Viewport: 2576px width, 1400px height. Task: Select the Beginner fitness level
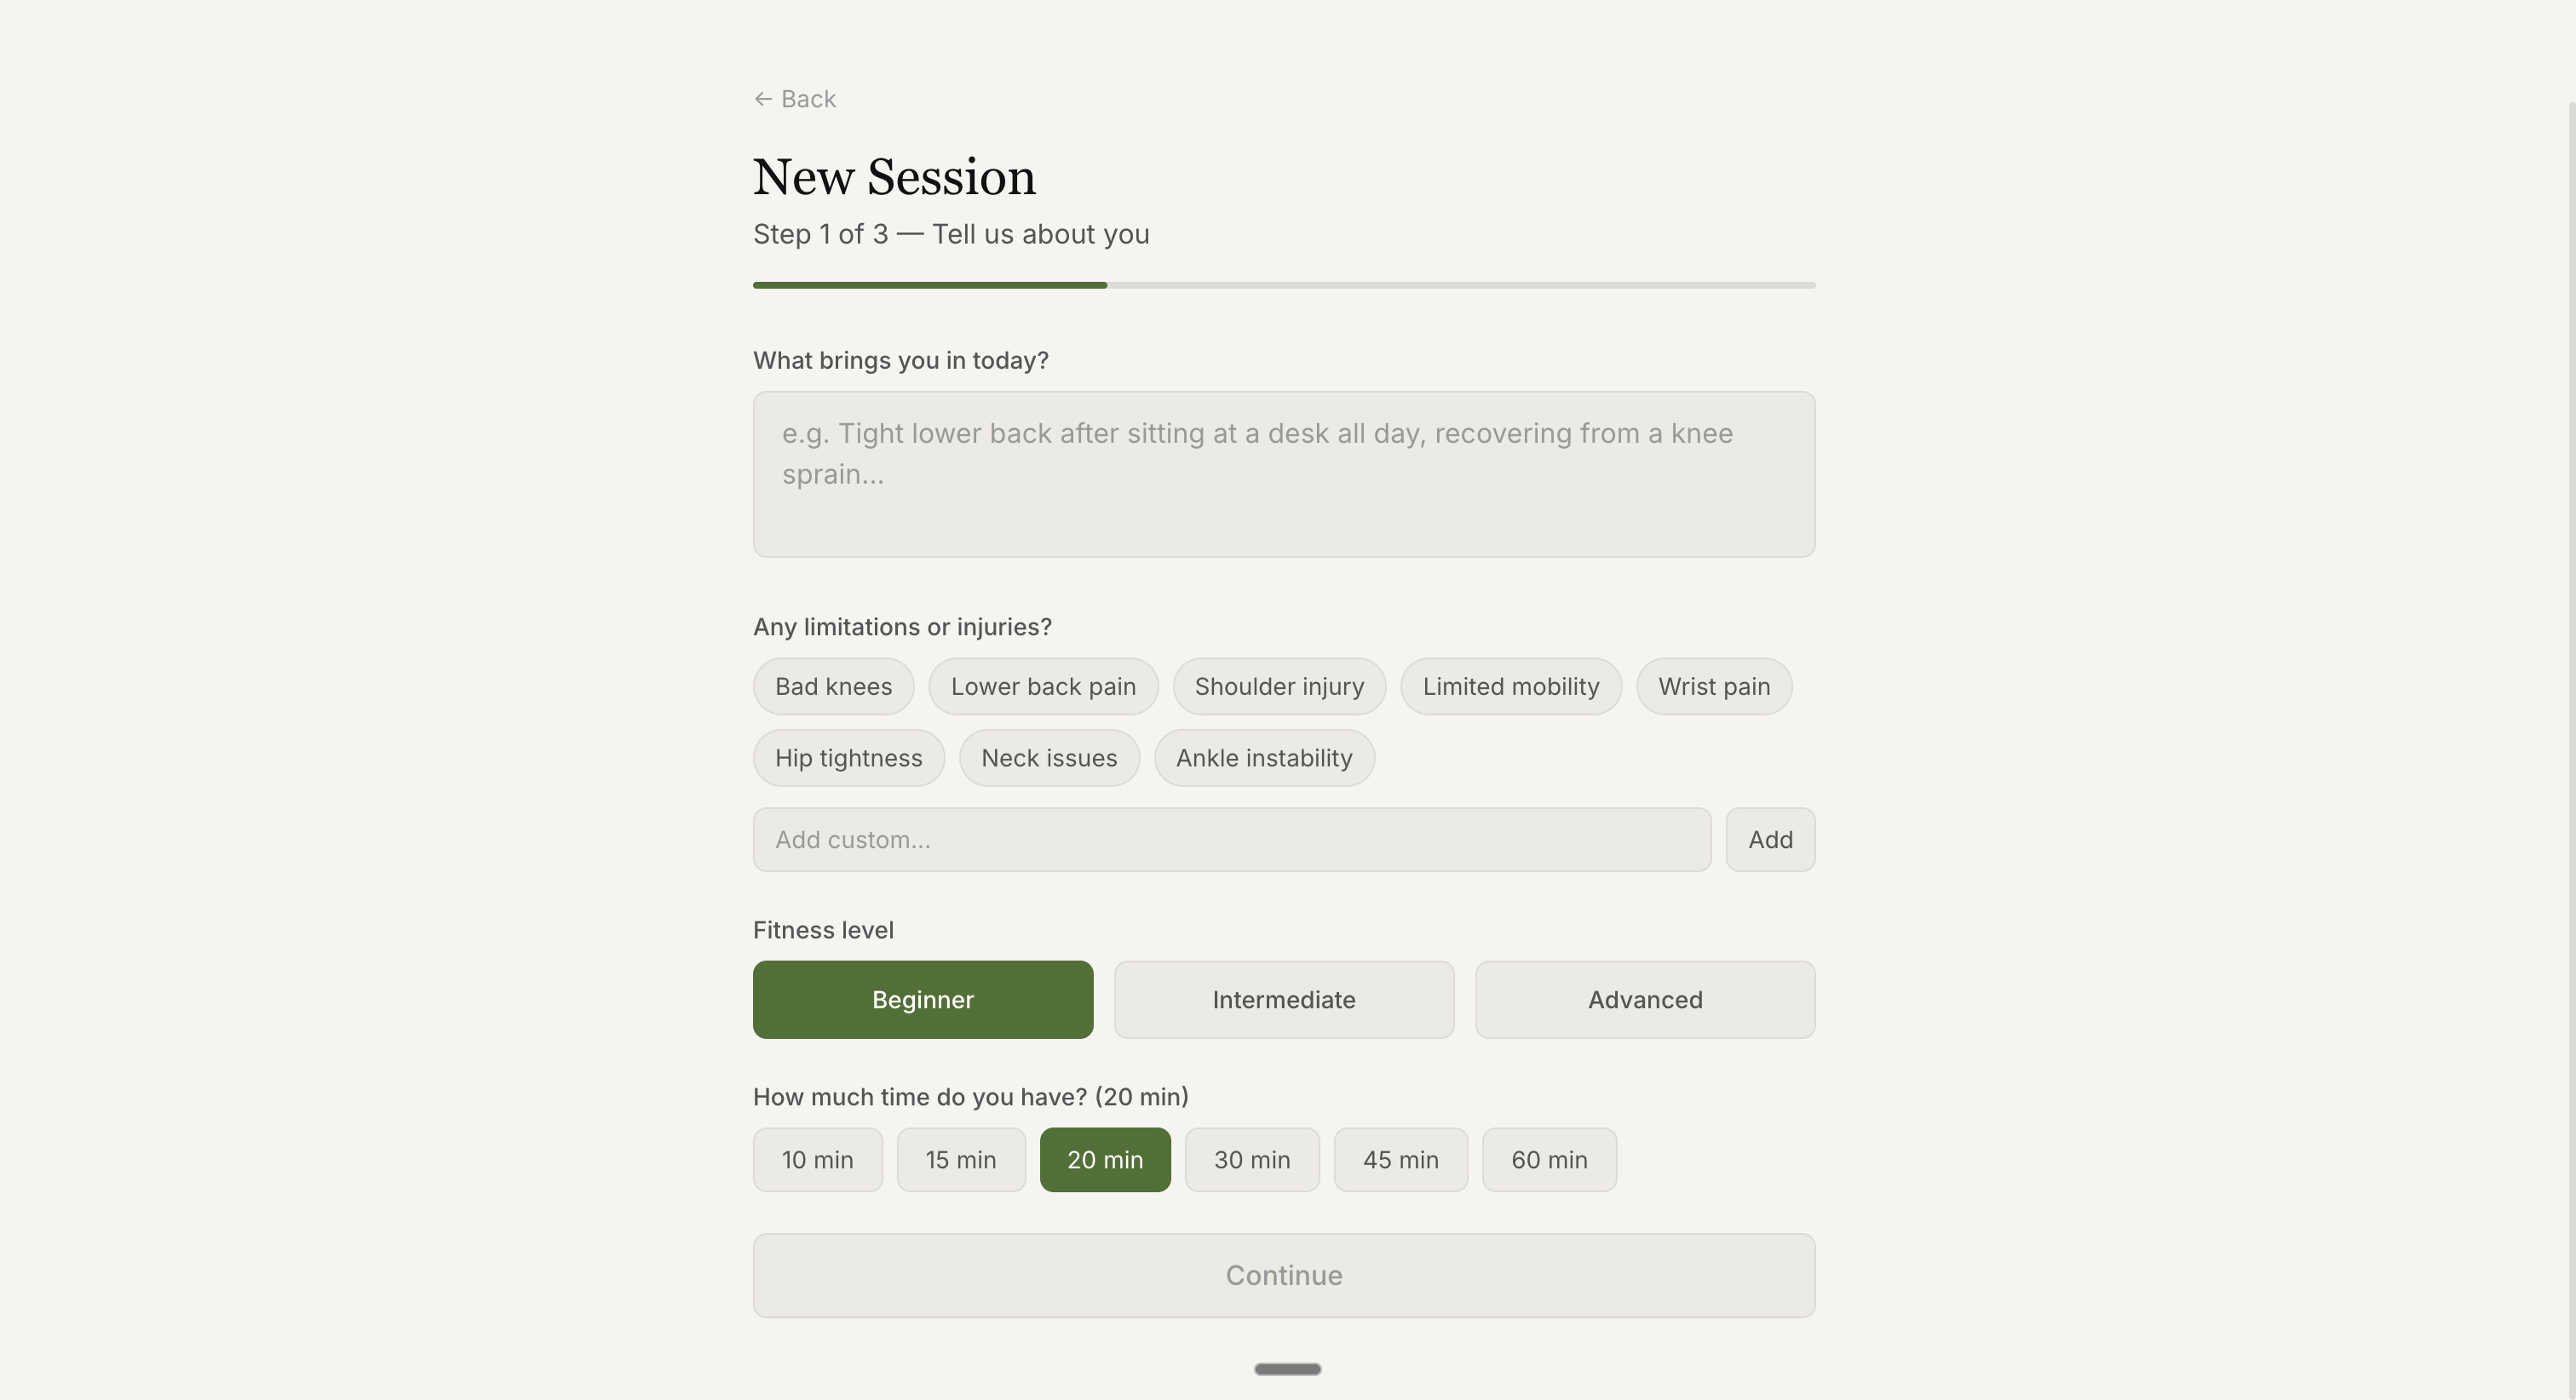tap(923, 1000)
